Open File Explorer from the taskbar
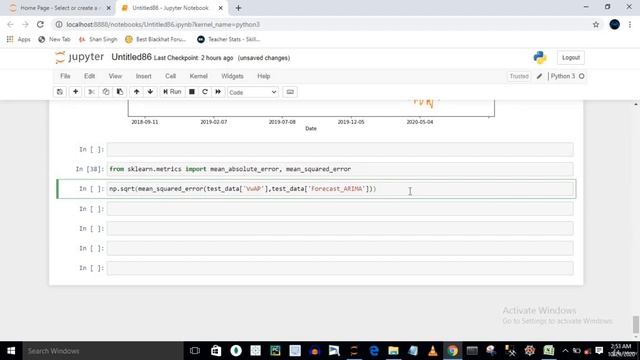640x360 pixels. coord(393,351)
